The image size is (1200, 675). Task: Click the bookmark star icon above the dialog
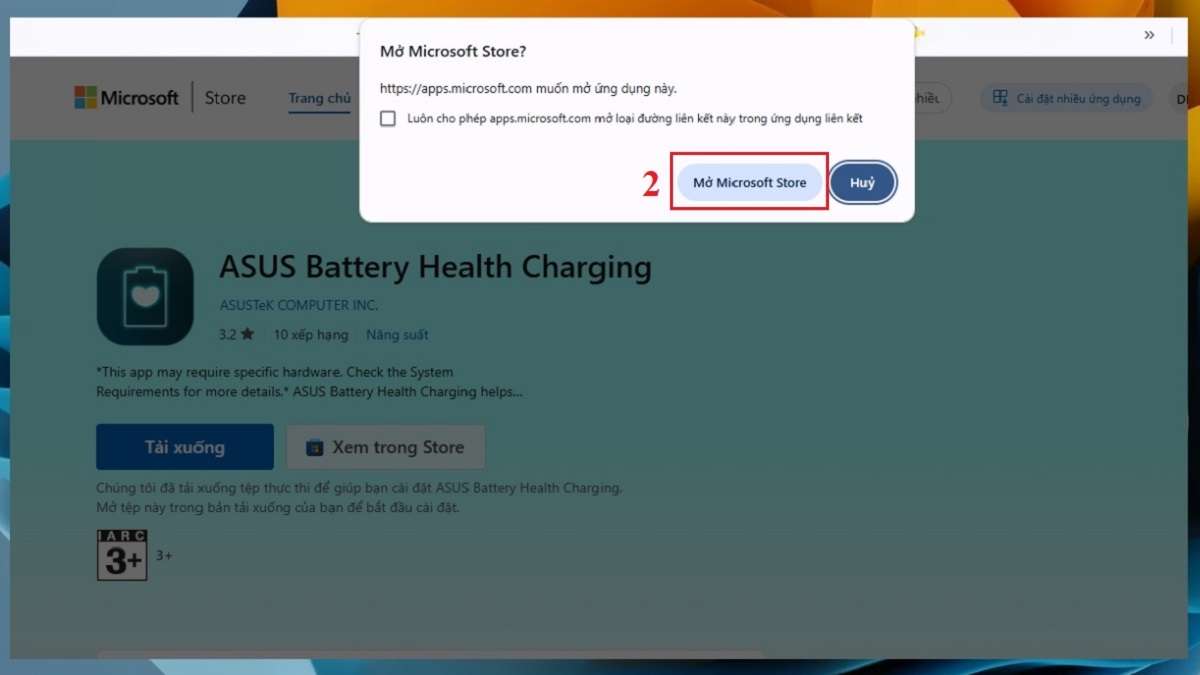(x=918, y=33)
